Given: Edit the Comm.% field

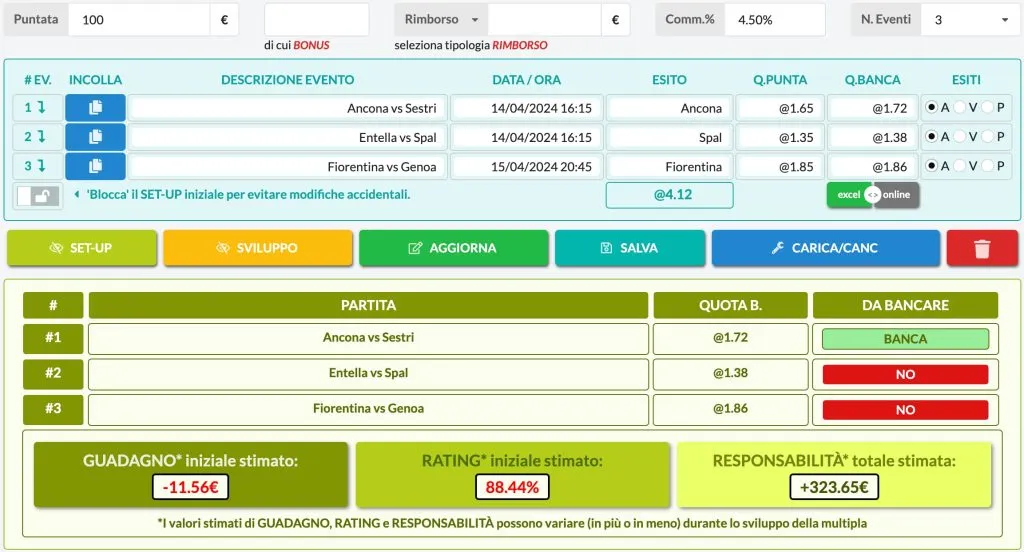Looking at the screenshot, I should (775, 20).
